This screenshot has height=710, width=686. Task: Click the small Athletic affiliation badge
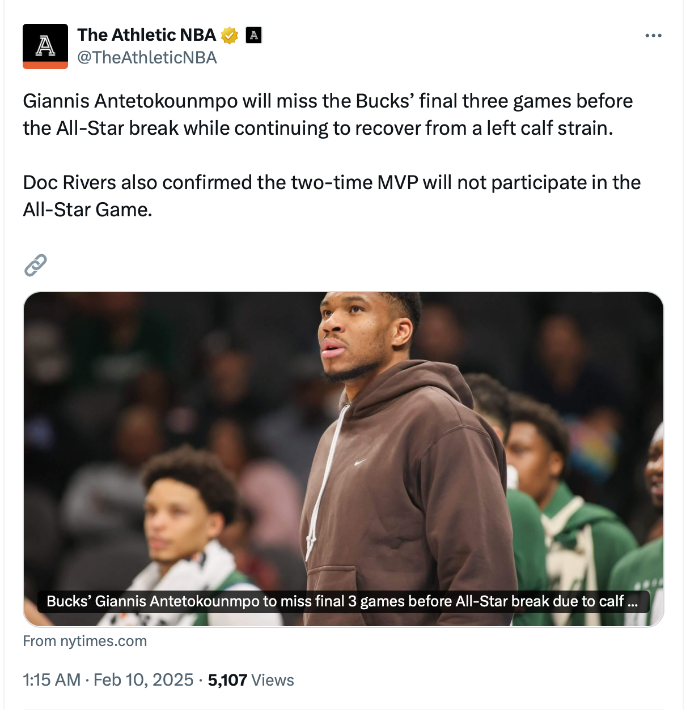pos(254,36)
